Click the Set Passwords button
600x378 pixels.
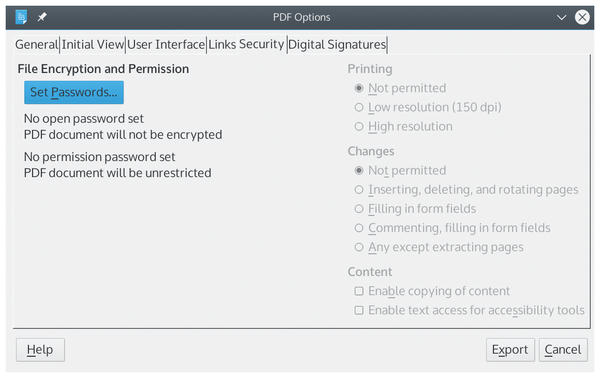[x=74, y=92]
